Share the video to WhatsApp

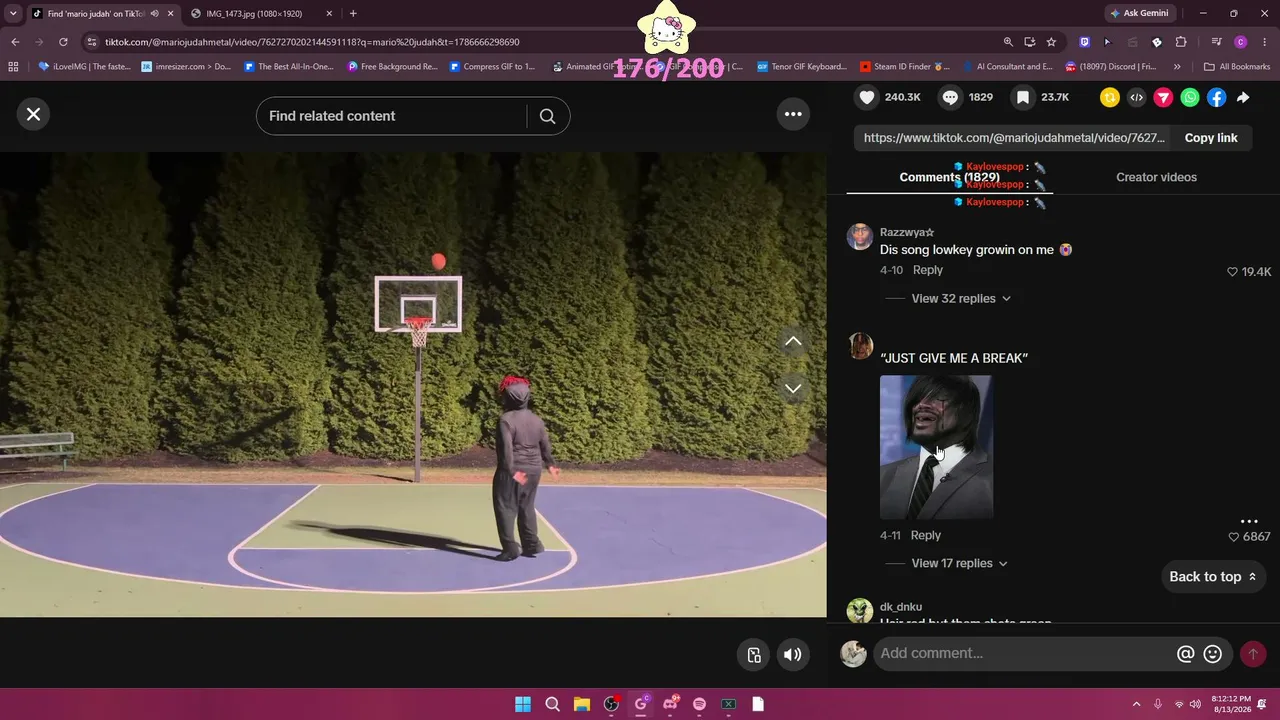point(1189,97)
